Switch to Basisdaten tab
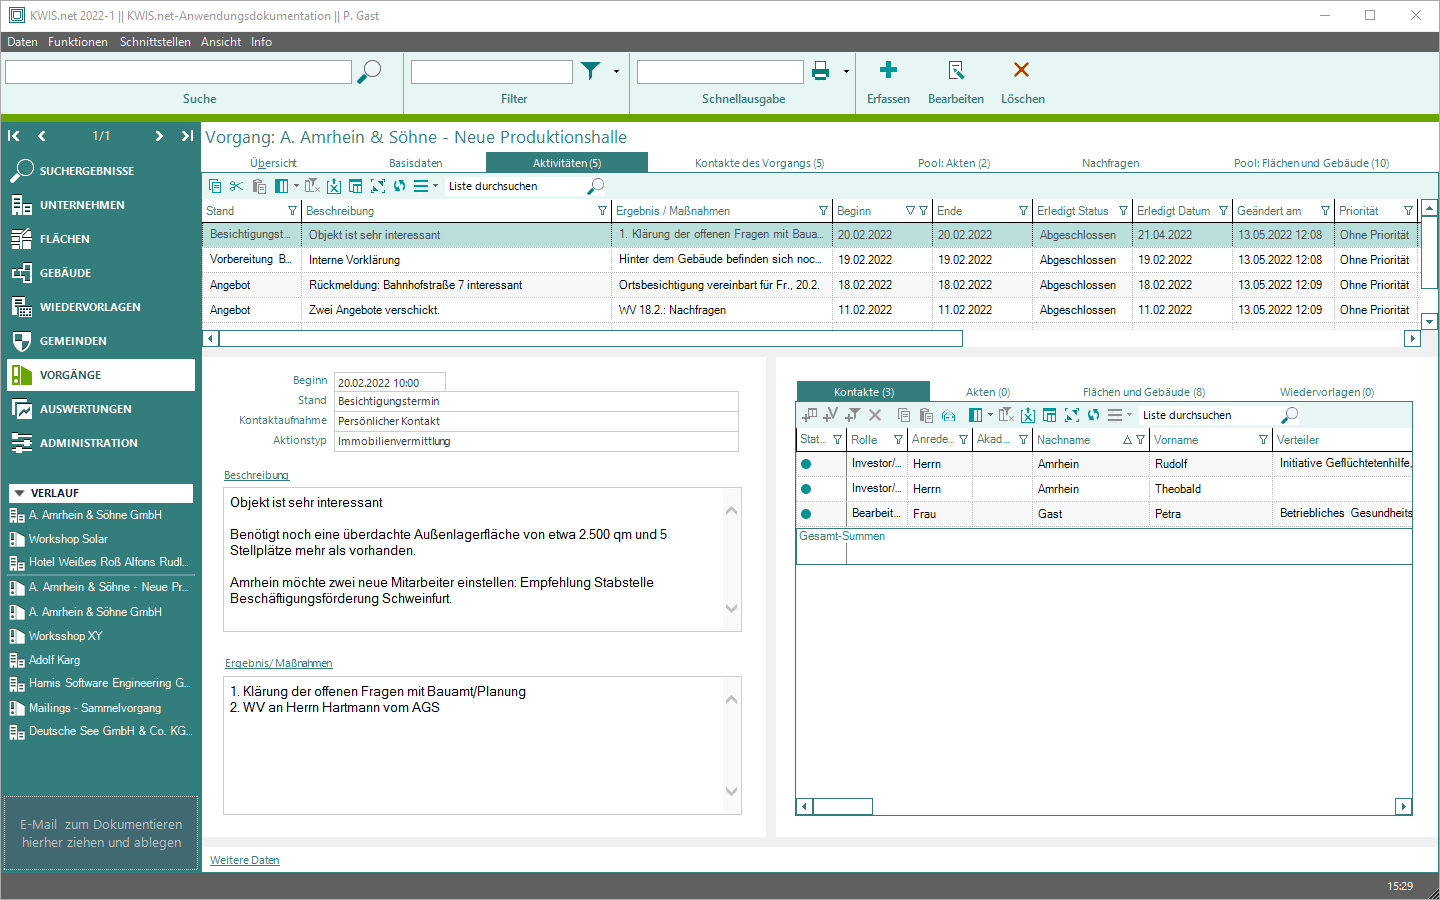This screenshot has width=1440, height=900. [x=416, y=163]
